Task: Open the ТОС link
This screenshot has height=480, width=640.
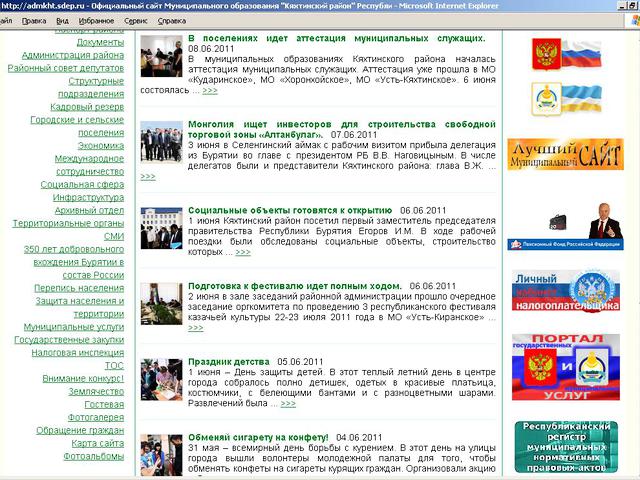Action: (114, 366)
